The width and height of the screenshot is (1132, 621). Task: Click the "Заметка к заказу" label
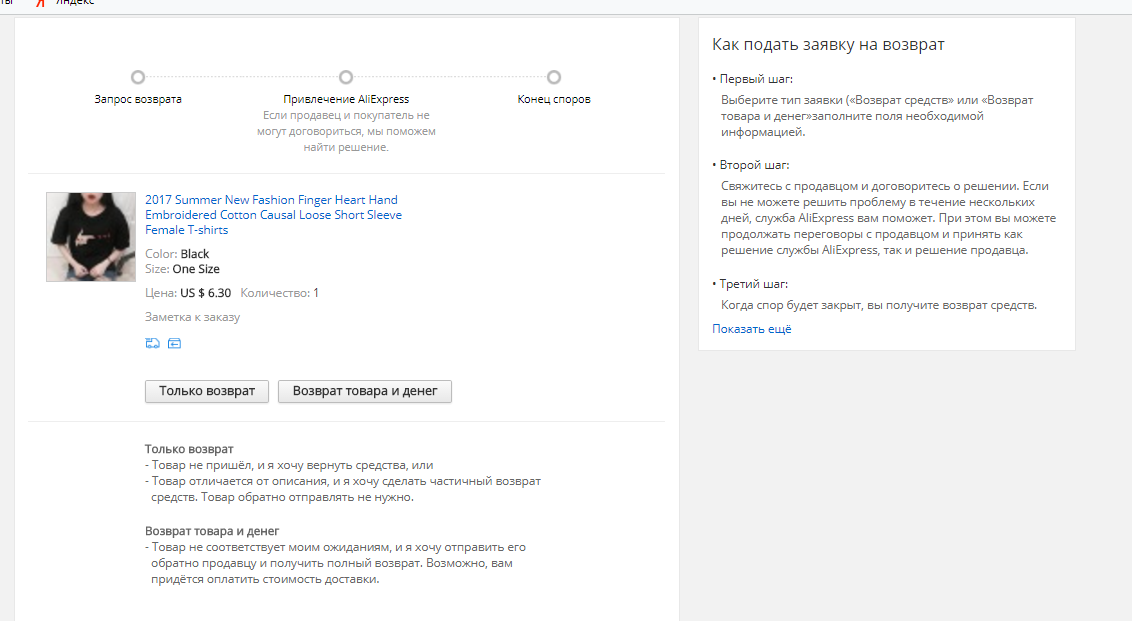[192, 317]
